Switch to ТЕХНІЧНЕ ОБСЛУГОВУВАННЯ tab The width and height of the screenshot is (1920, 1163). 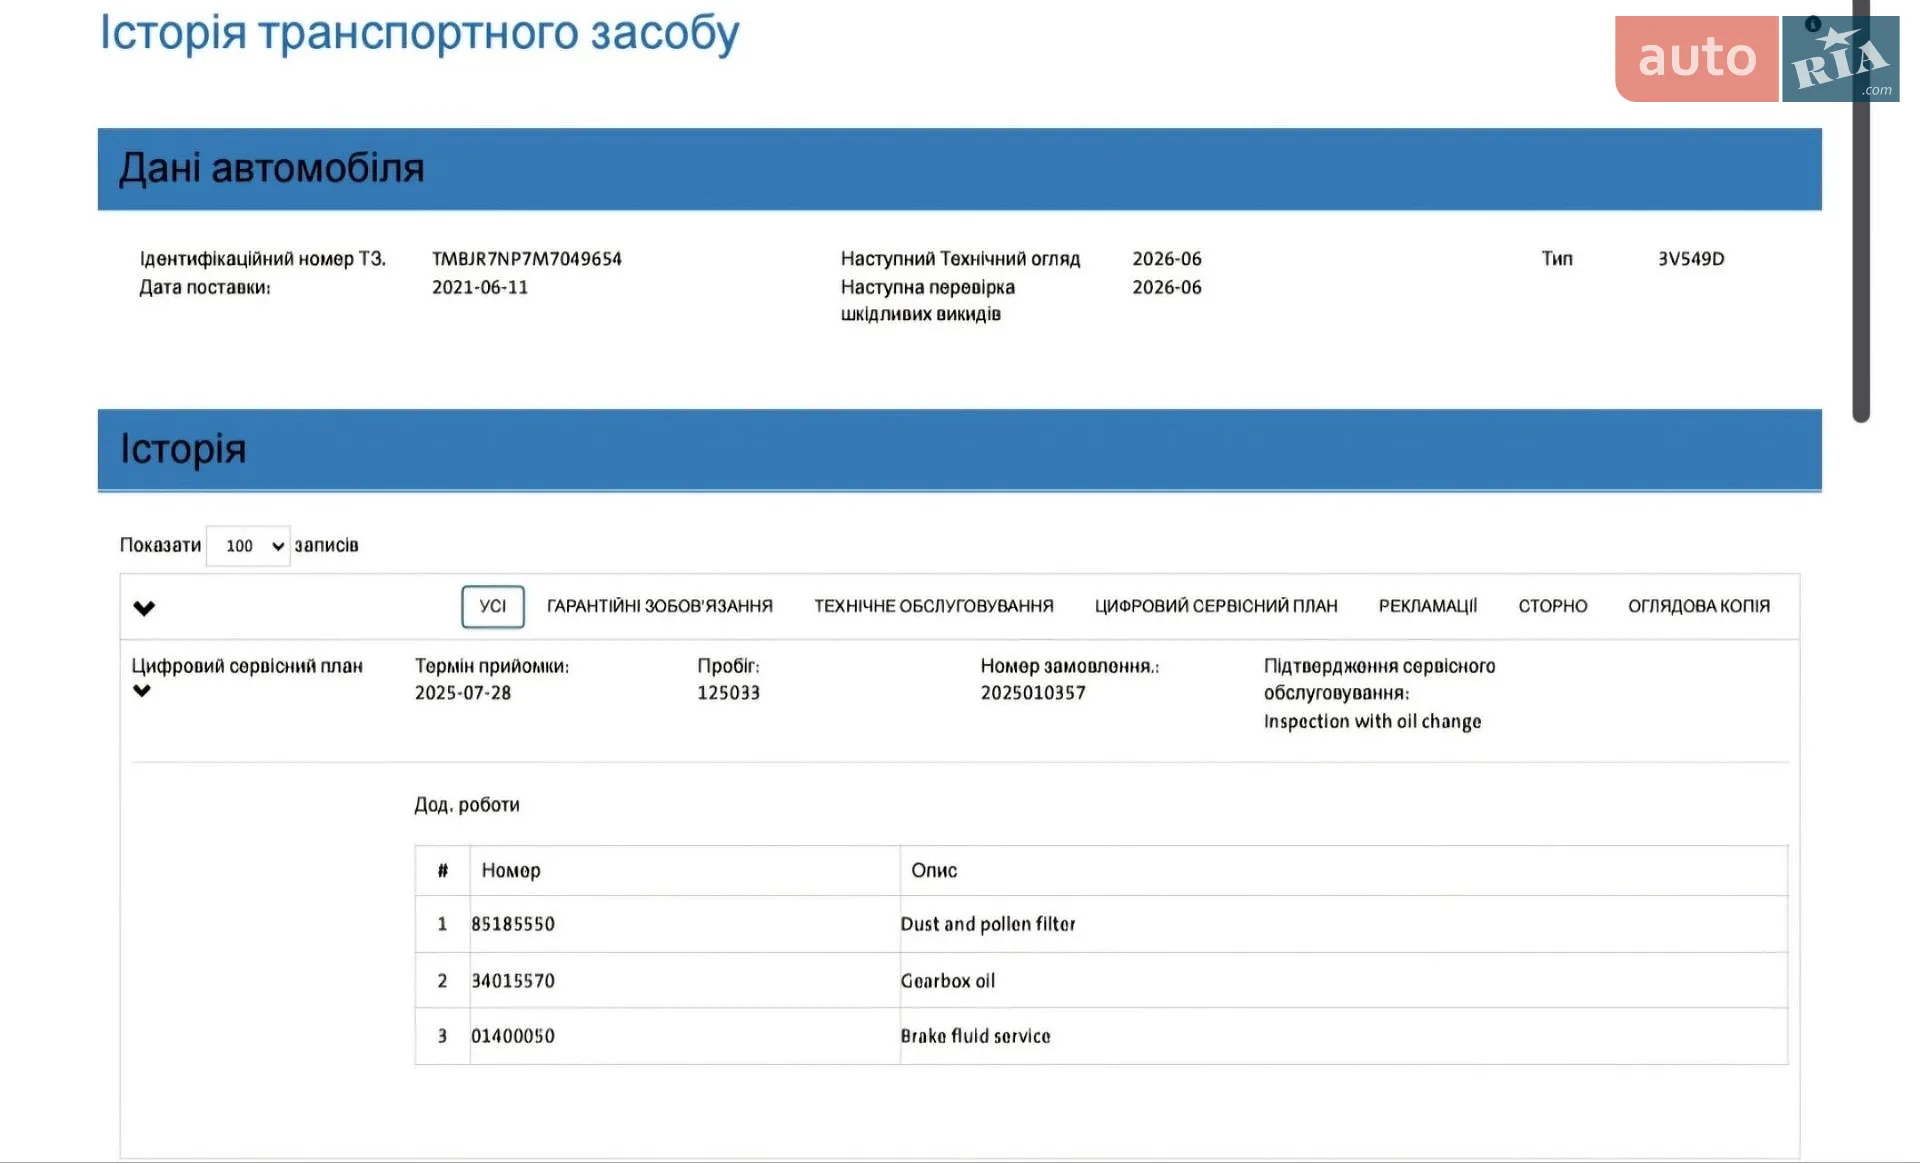point(934,606)
